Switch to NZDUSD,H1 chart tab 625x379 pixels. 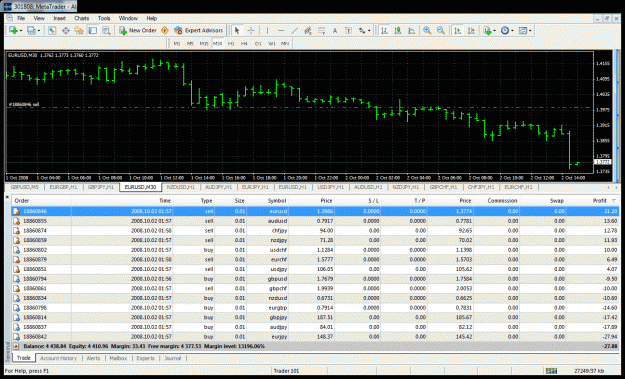point(181,187)
